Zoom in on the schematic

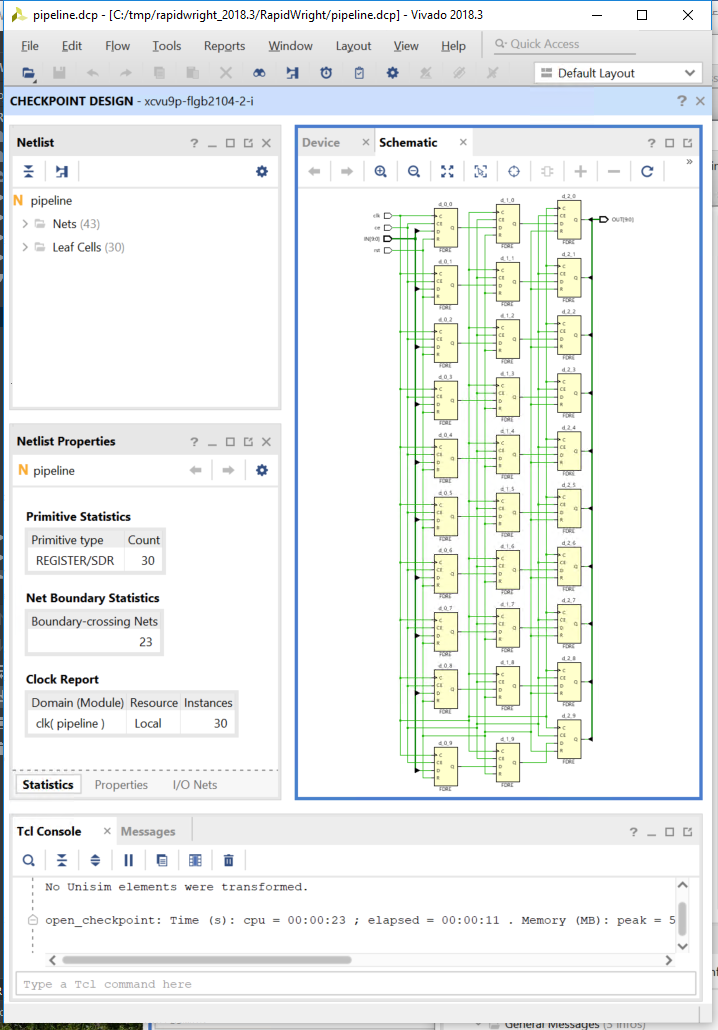(380, 171)
